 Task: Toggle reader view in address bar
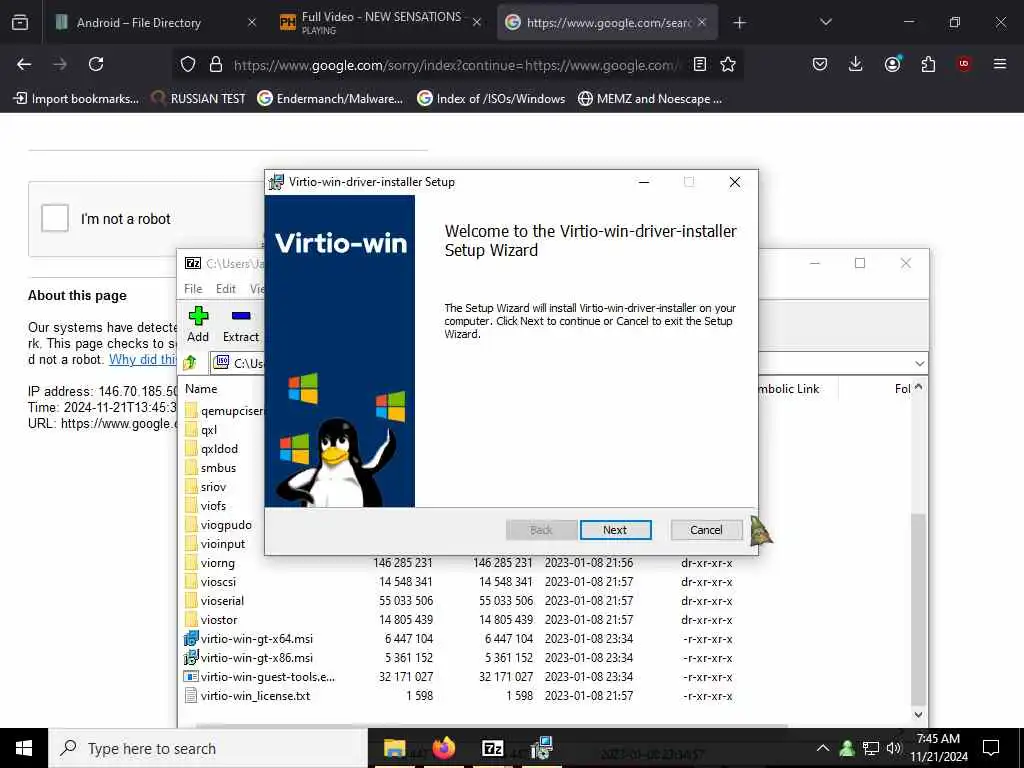699,64
